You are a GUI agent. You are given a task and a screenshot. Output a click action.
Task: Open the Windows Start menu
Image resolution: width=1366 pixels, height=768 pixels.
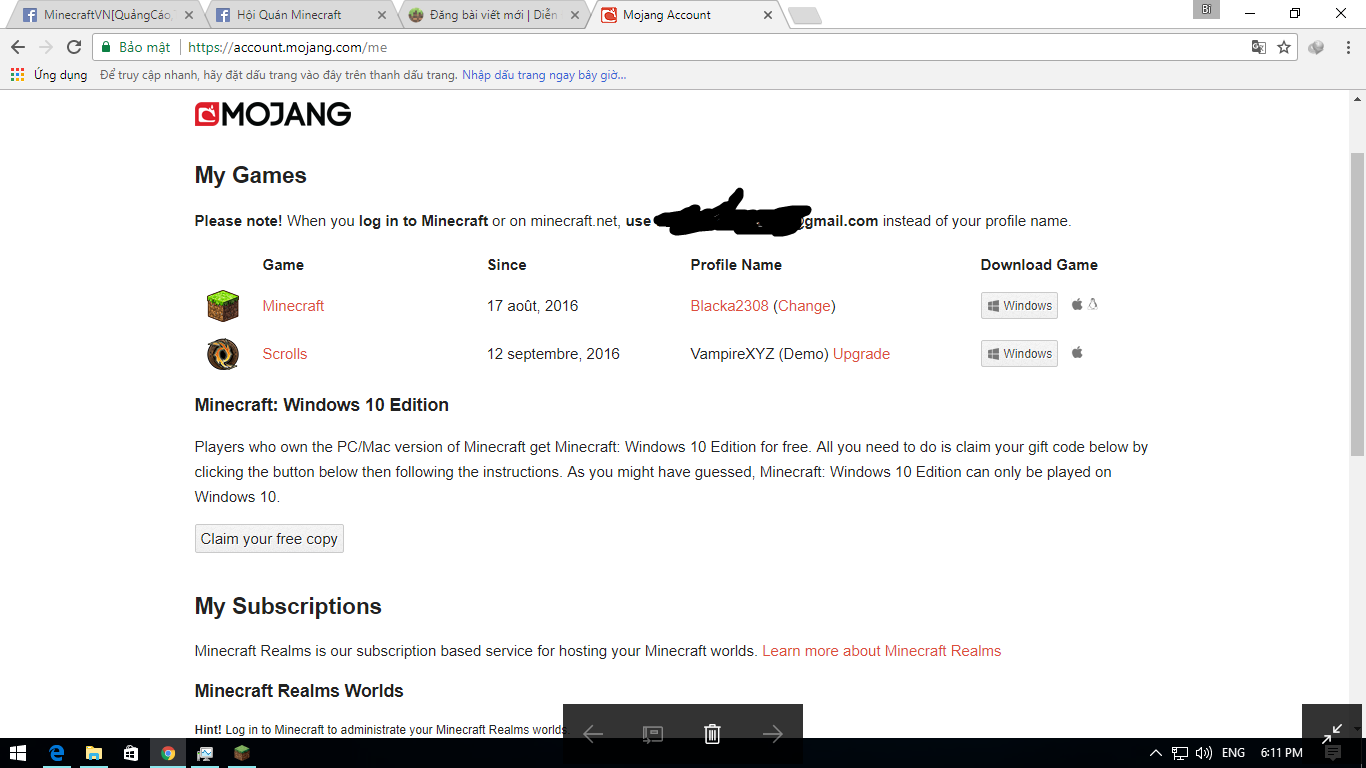tap(18, 753)
